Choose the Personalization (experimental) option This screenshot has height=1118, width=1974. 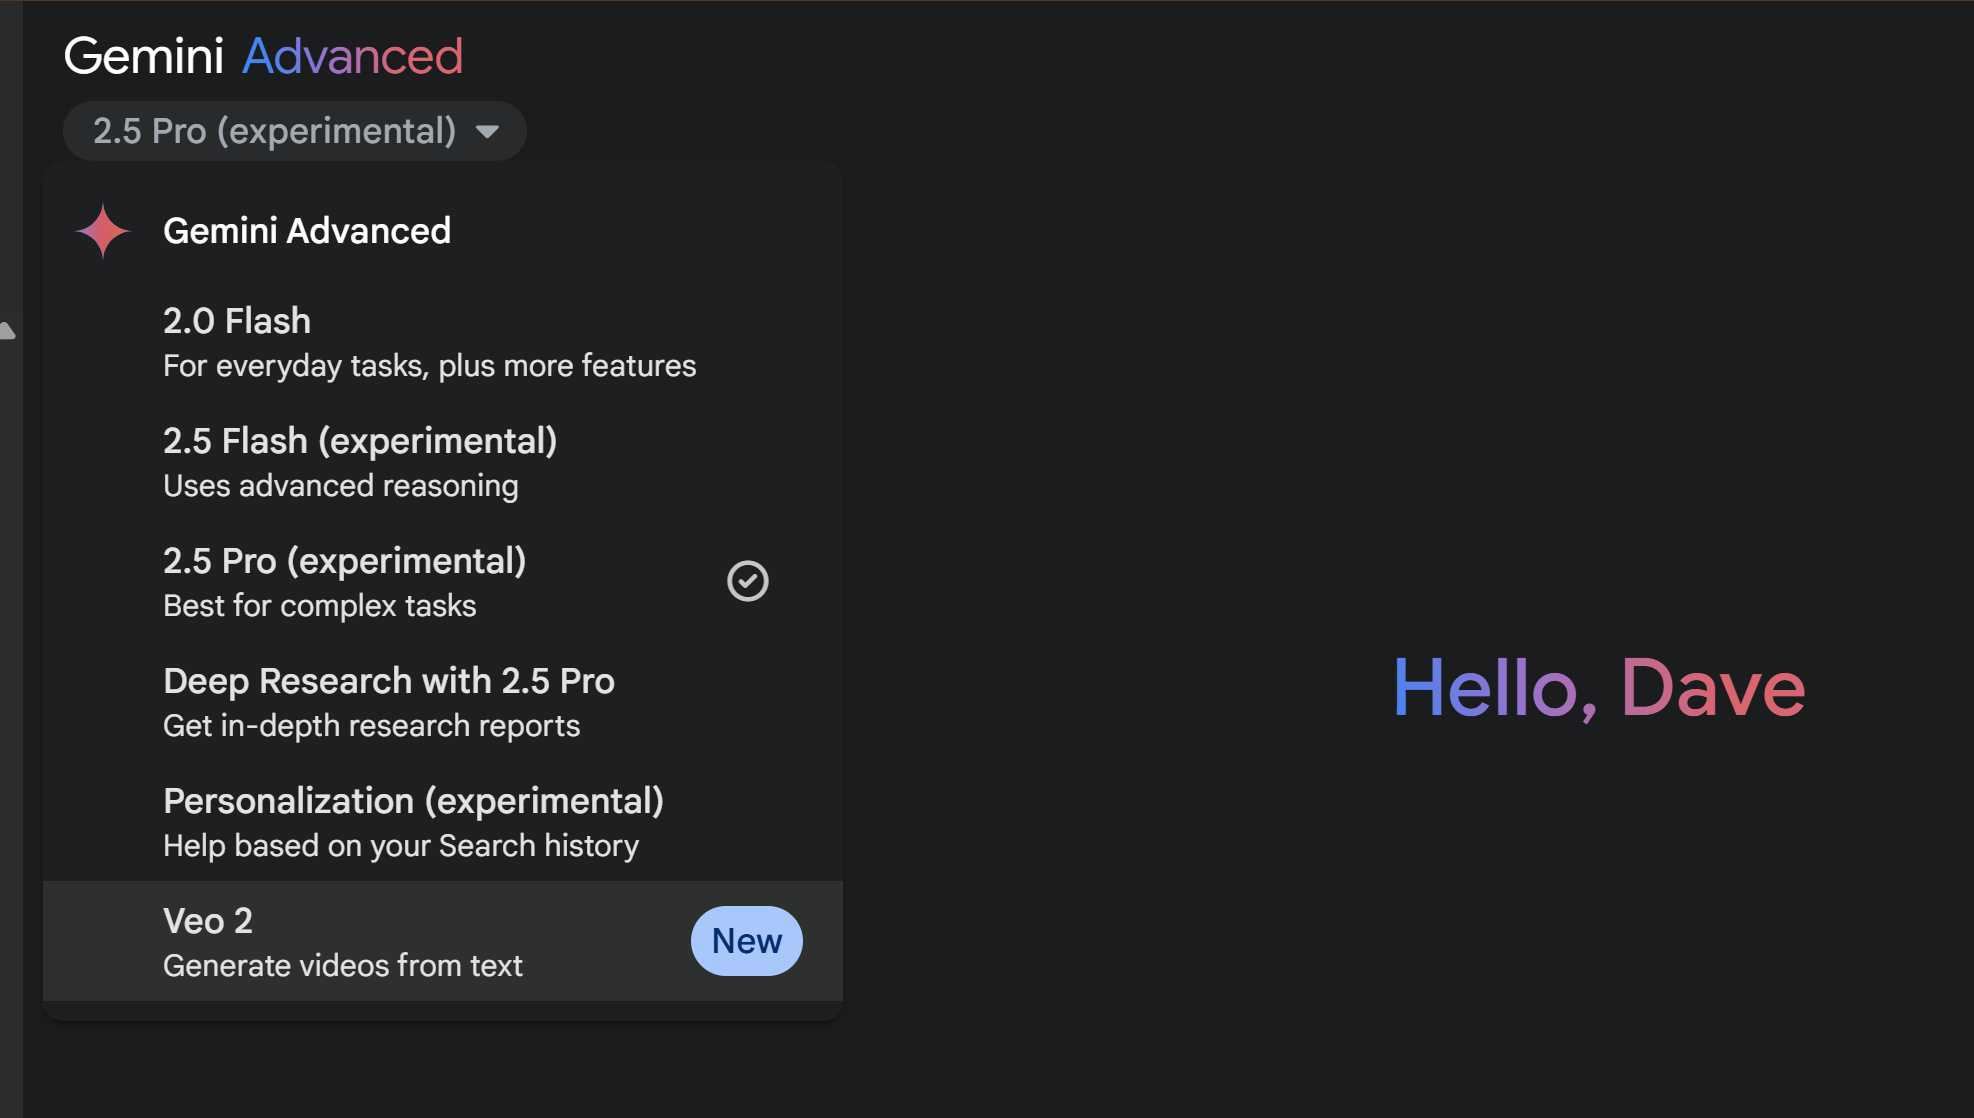point(413,801)
